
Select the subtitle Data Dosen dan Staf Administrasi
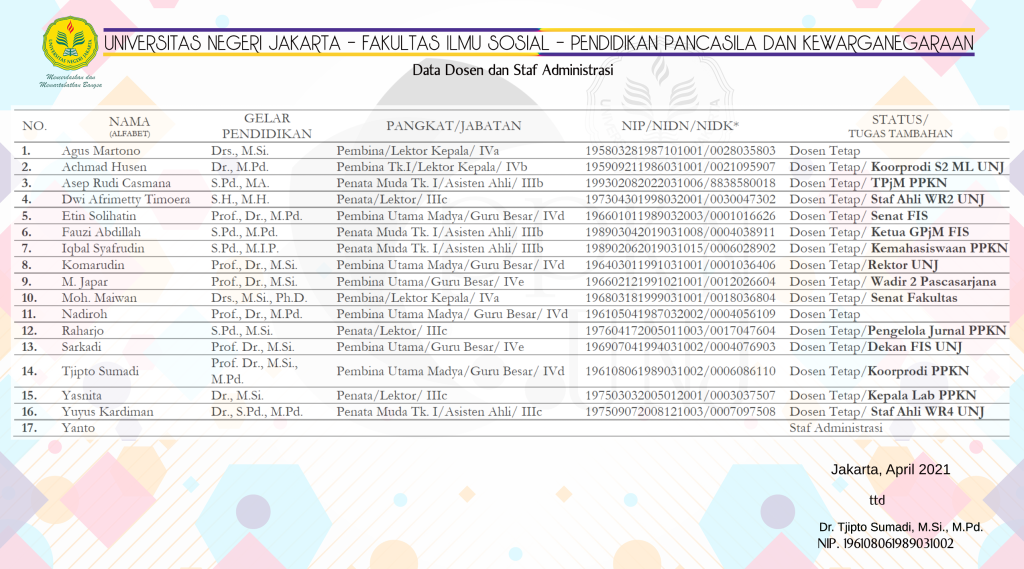pos(513,70)
